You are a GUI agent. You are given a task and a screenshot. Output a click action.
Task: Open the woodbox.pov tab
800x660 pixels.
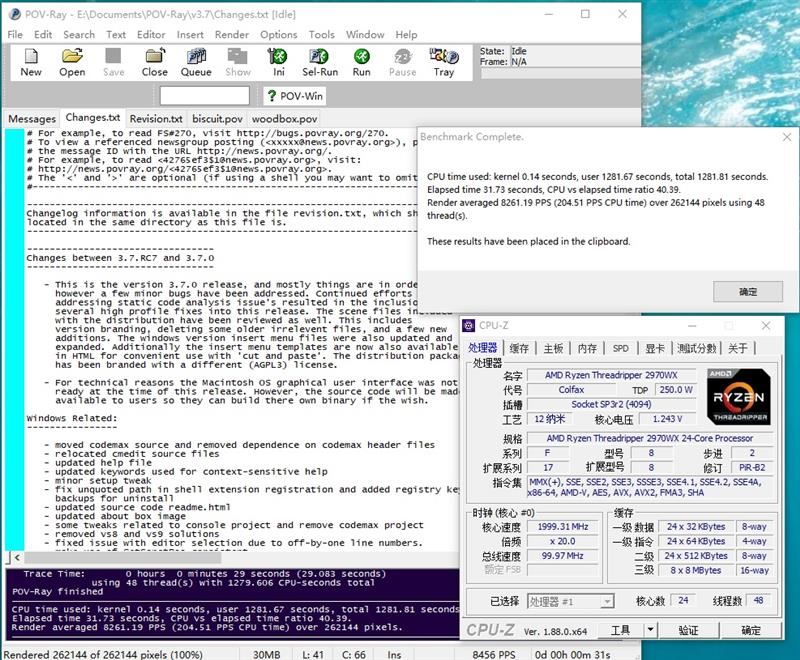pos(284,119)
